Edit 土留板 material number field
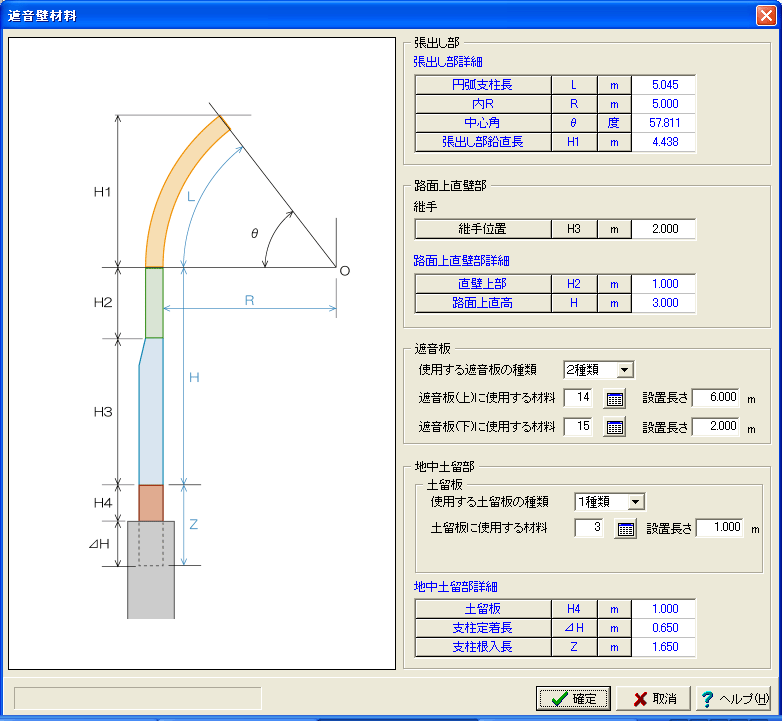This screenshot has height=721, width=782. tap(589, 528)
